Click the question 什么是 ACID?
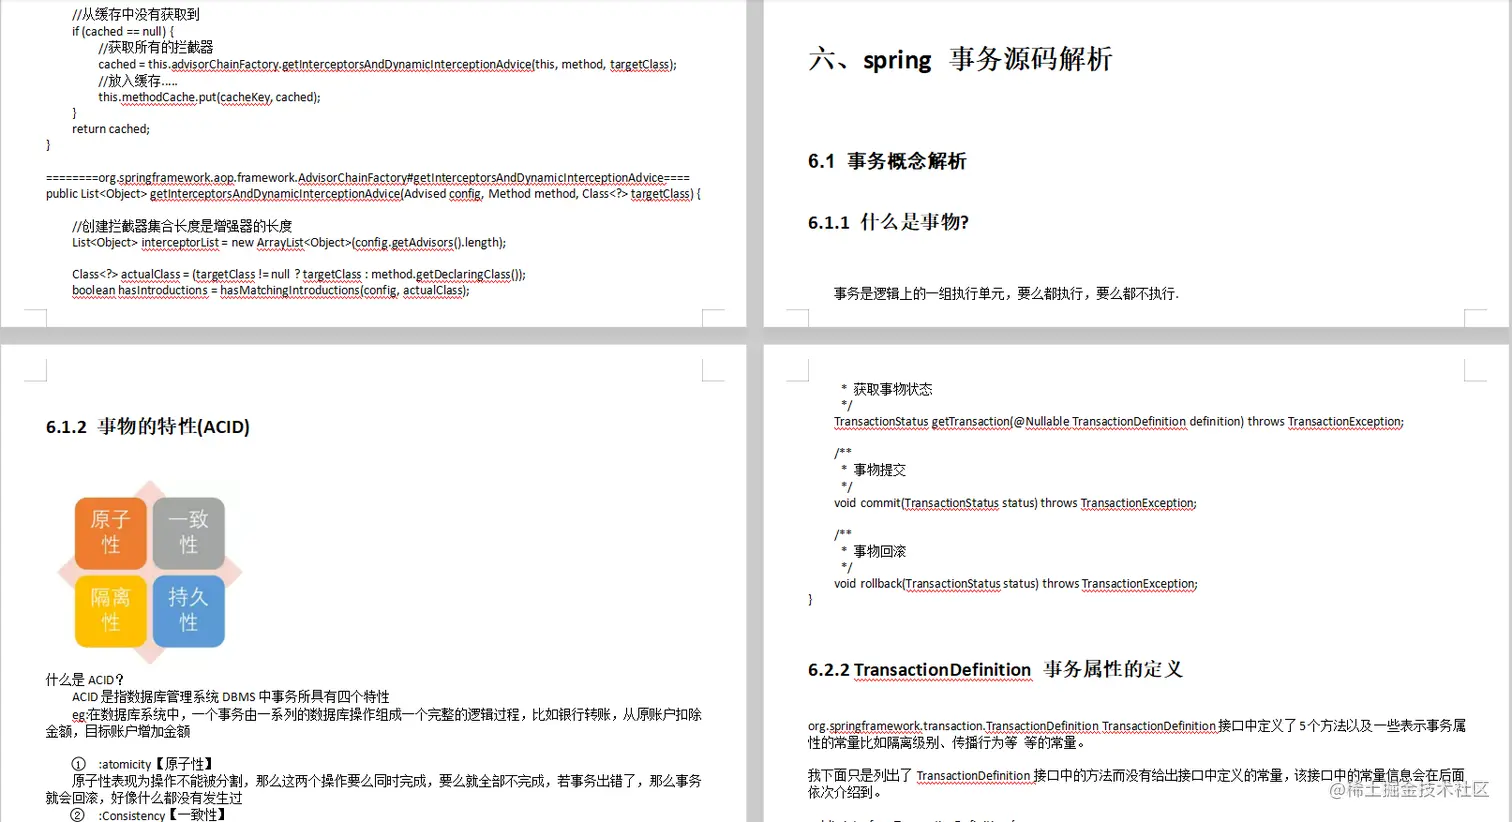Screen dimensions: 1512x822 pos(85,680)
